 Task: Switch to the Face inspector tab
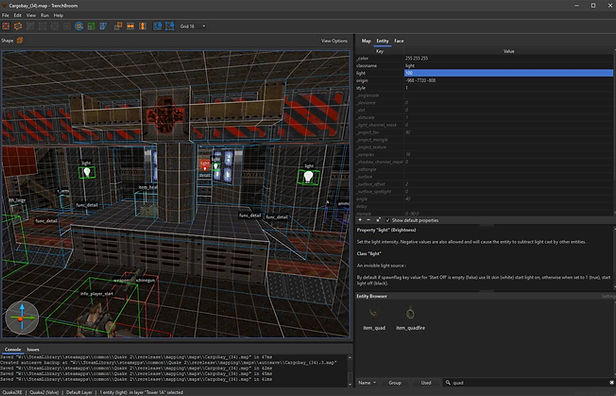[399, 41]
